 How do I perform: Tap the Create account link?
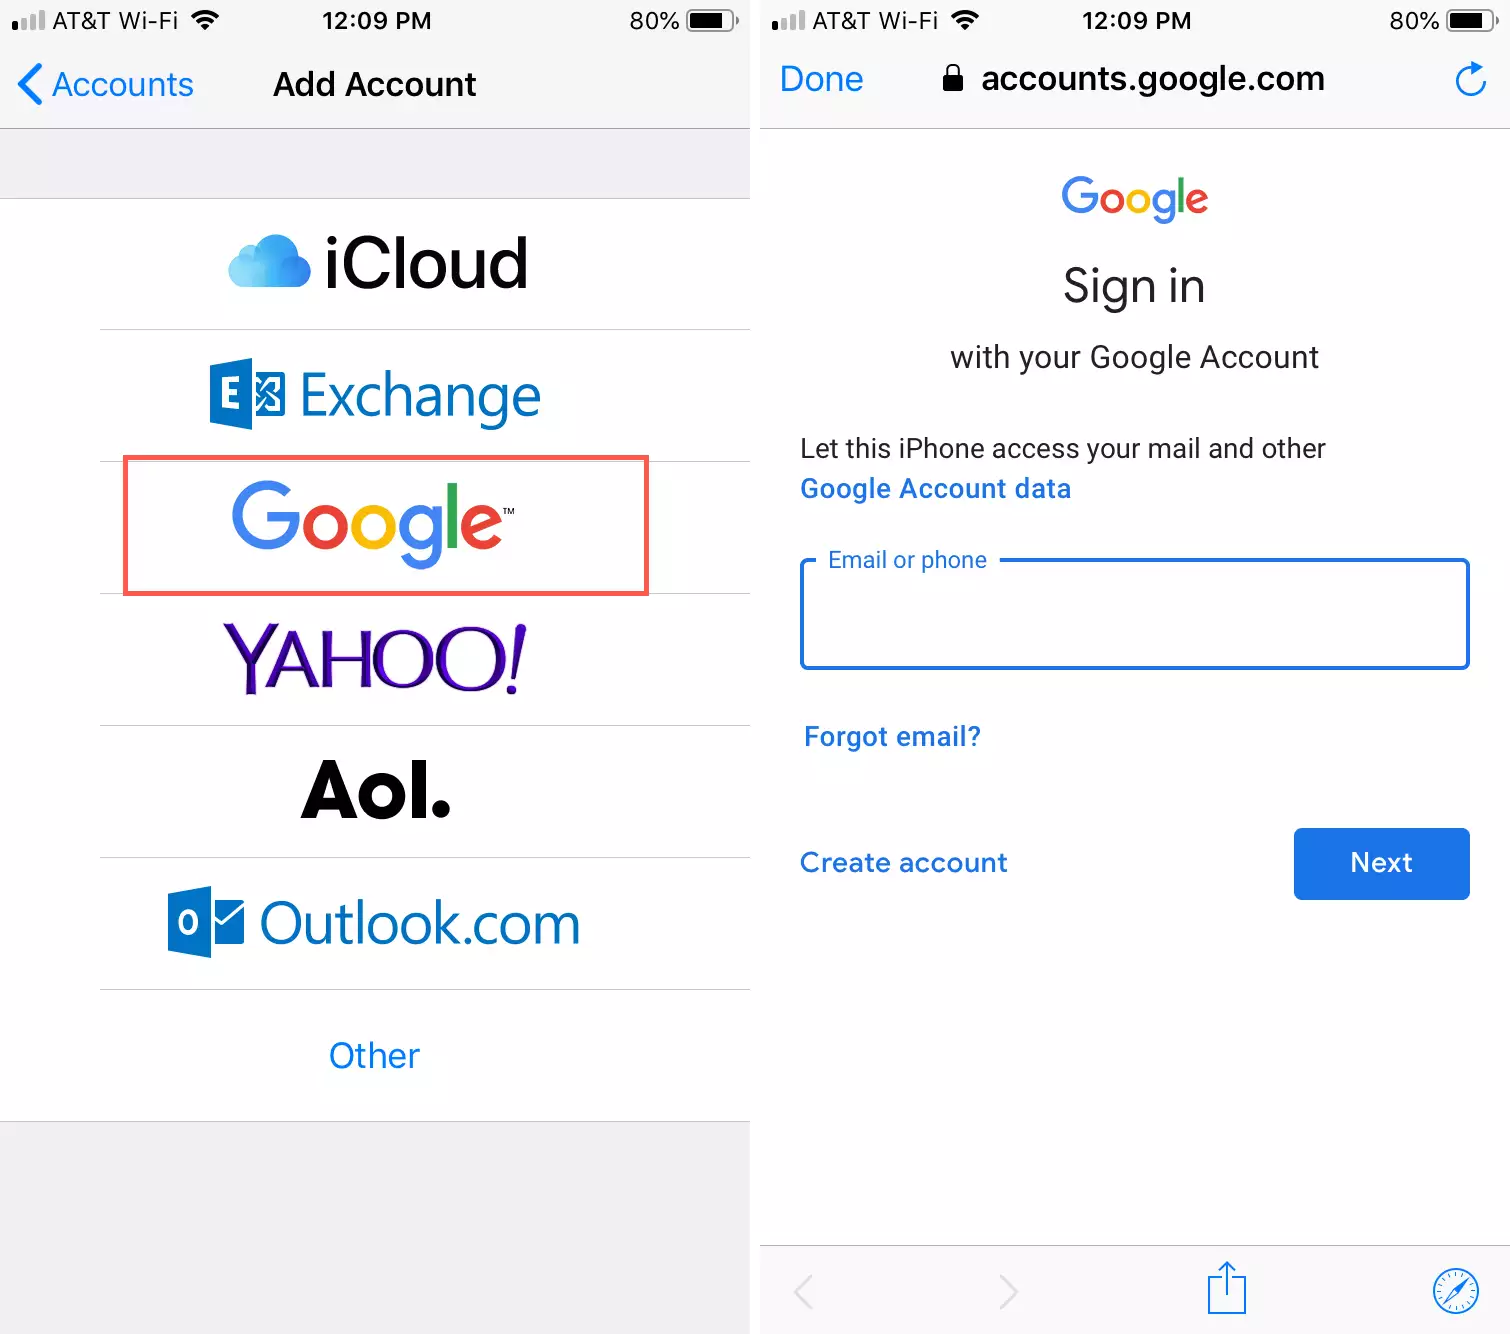point(903,863)
